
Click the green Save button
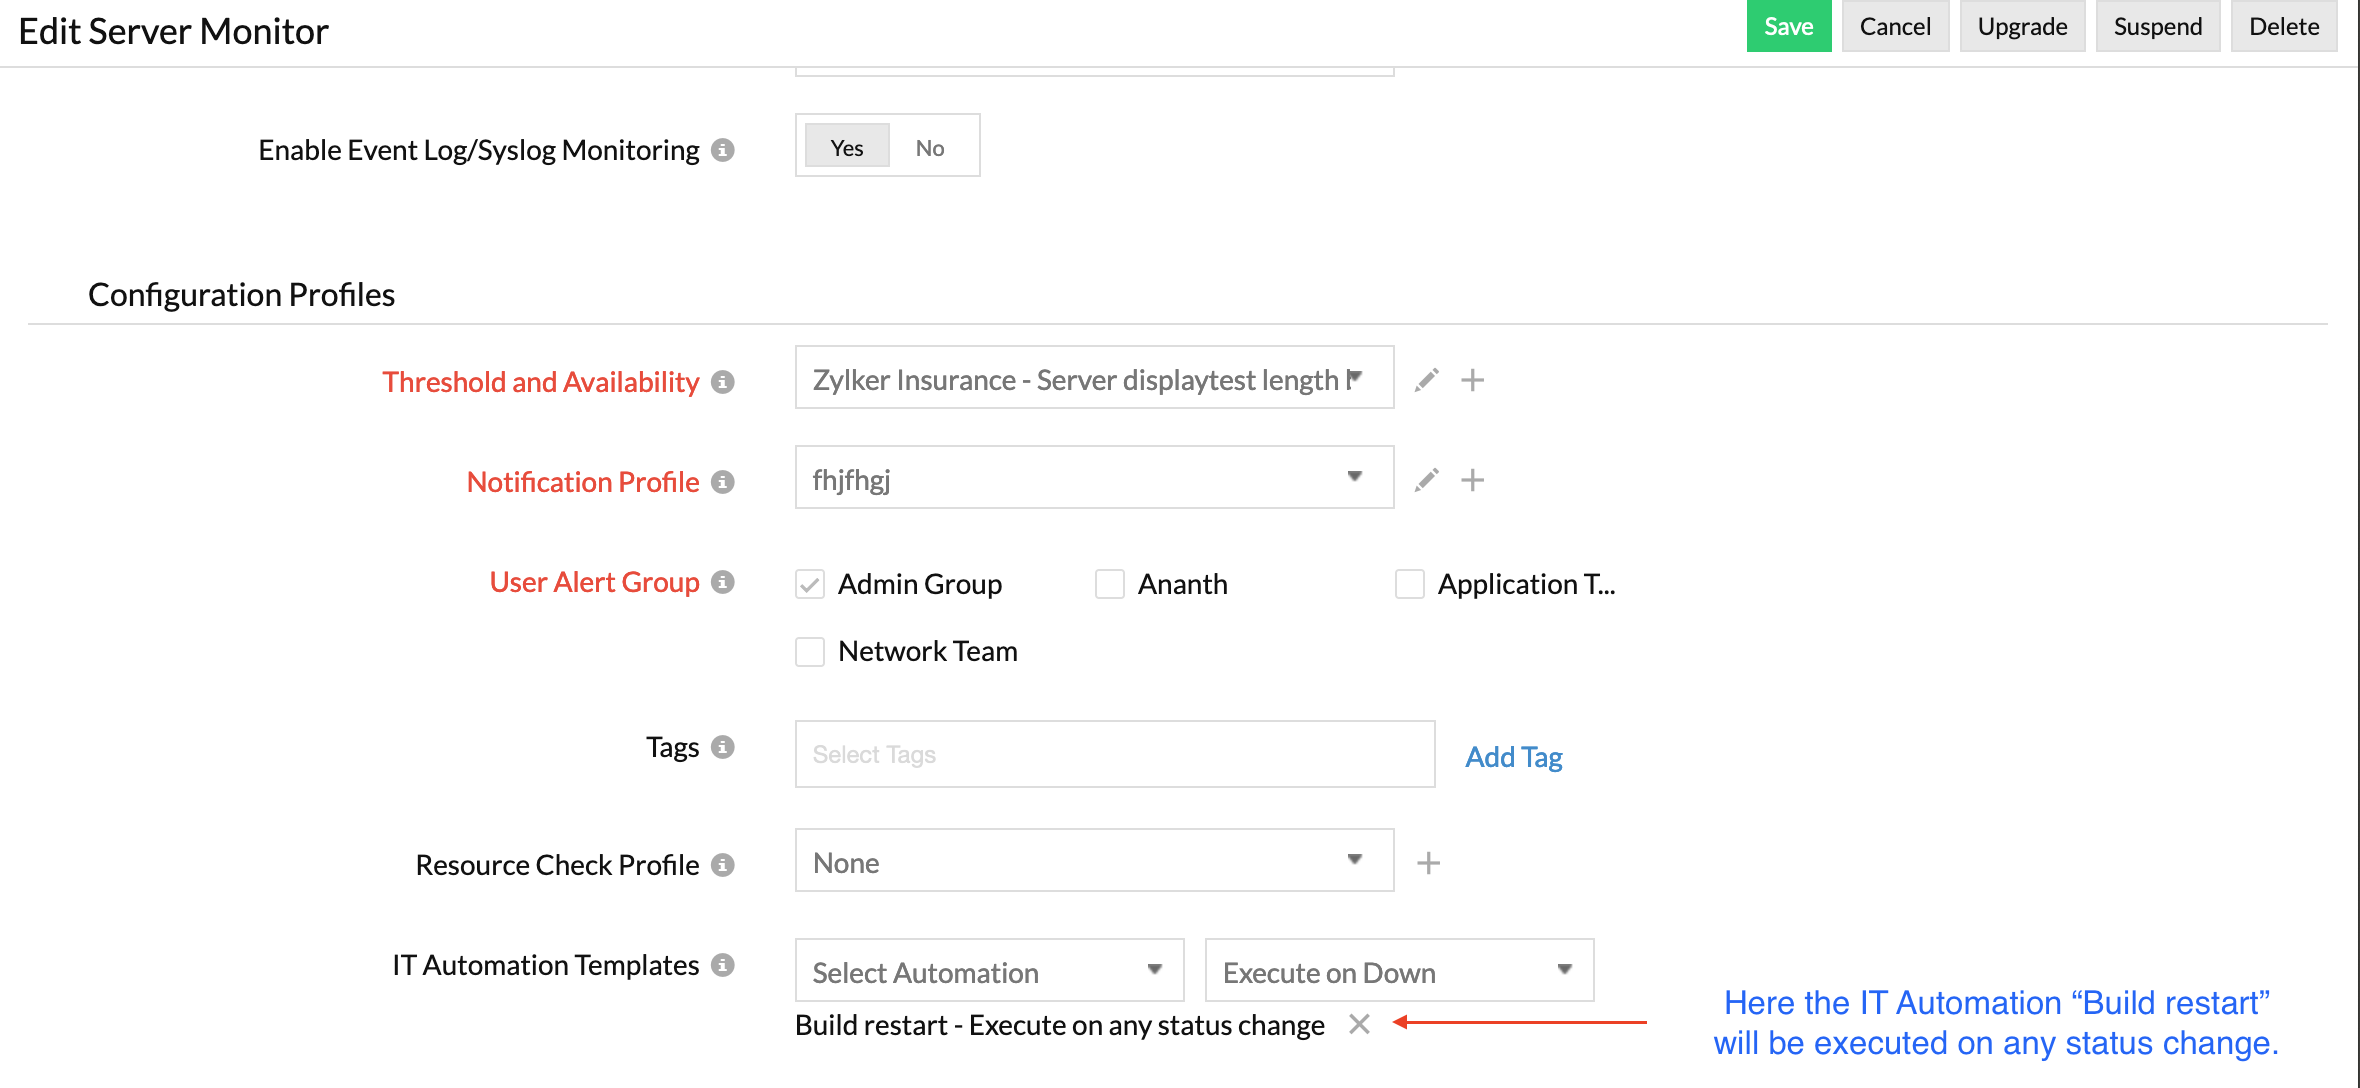pos(1788,27)
